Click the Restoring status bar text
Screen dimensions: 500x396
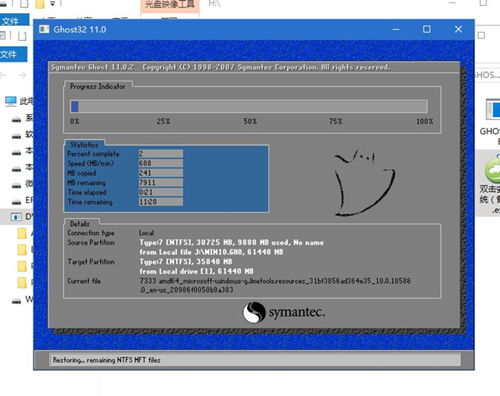106,360
